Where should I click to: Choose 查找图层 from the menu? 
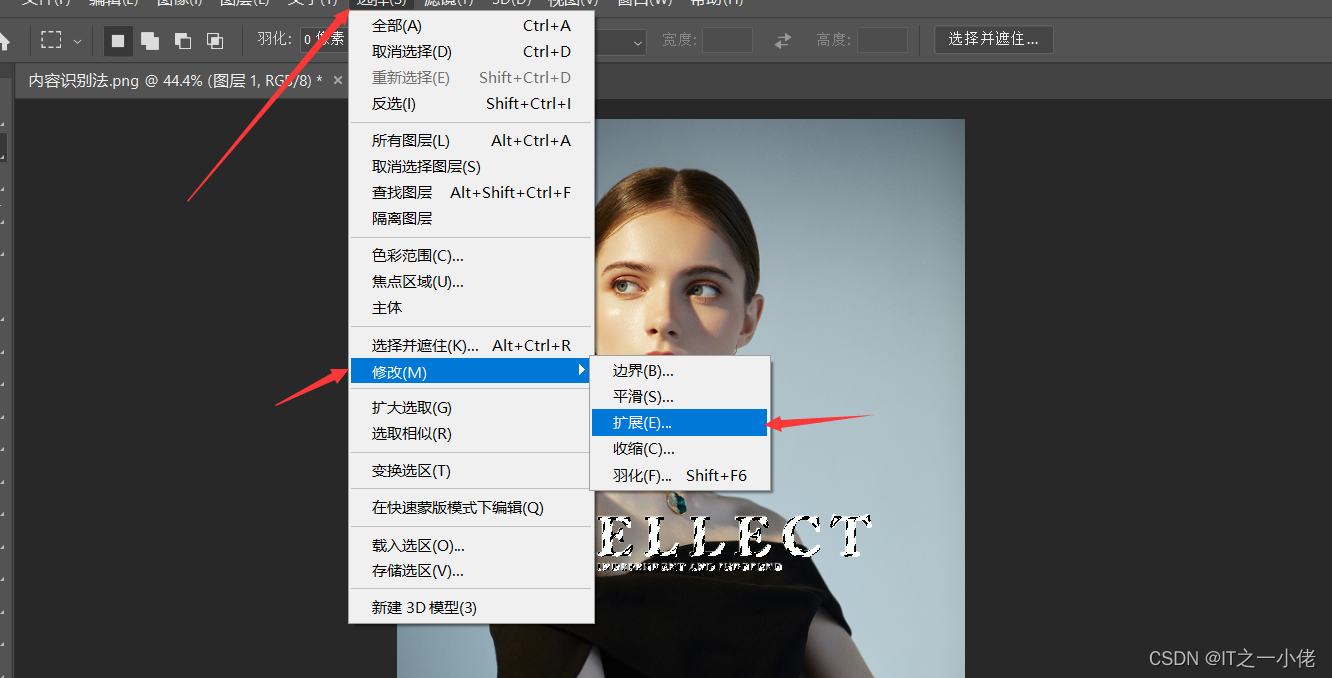tap(471, 193)
